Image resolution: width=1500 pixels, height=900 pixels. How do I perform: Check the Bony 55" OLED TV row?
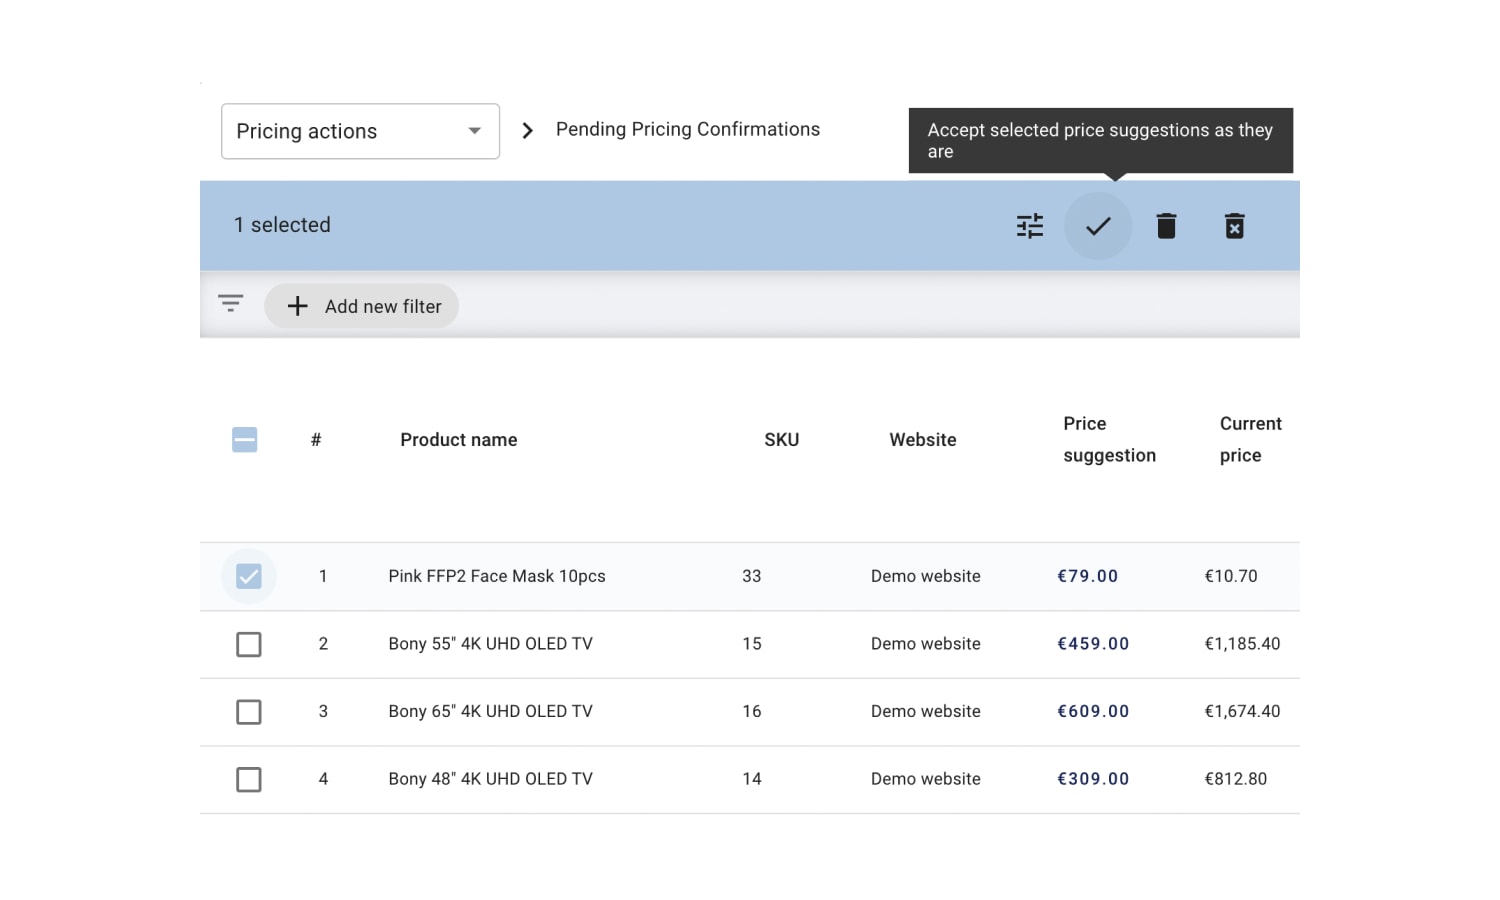click(249, 644)
